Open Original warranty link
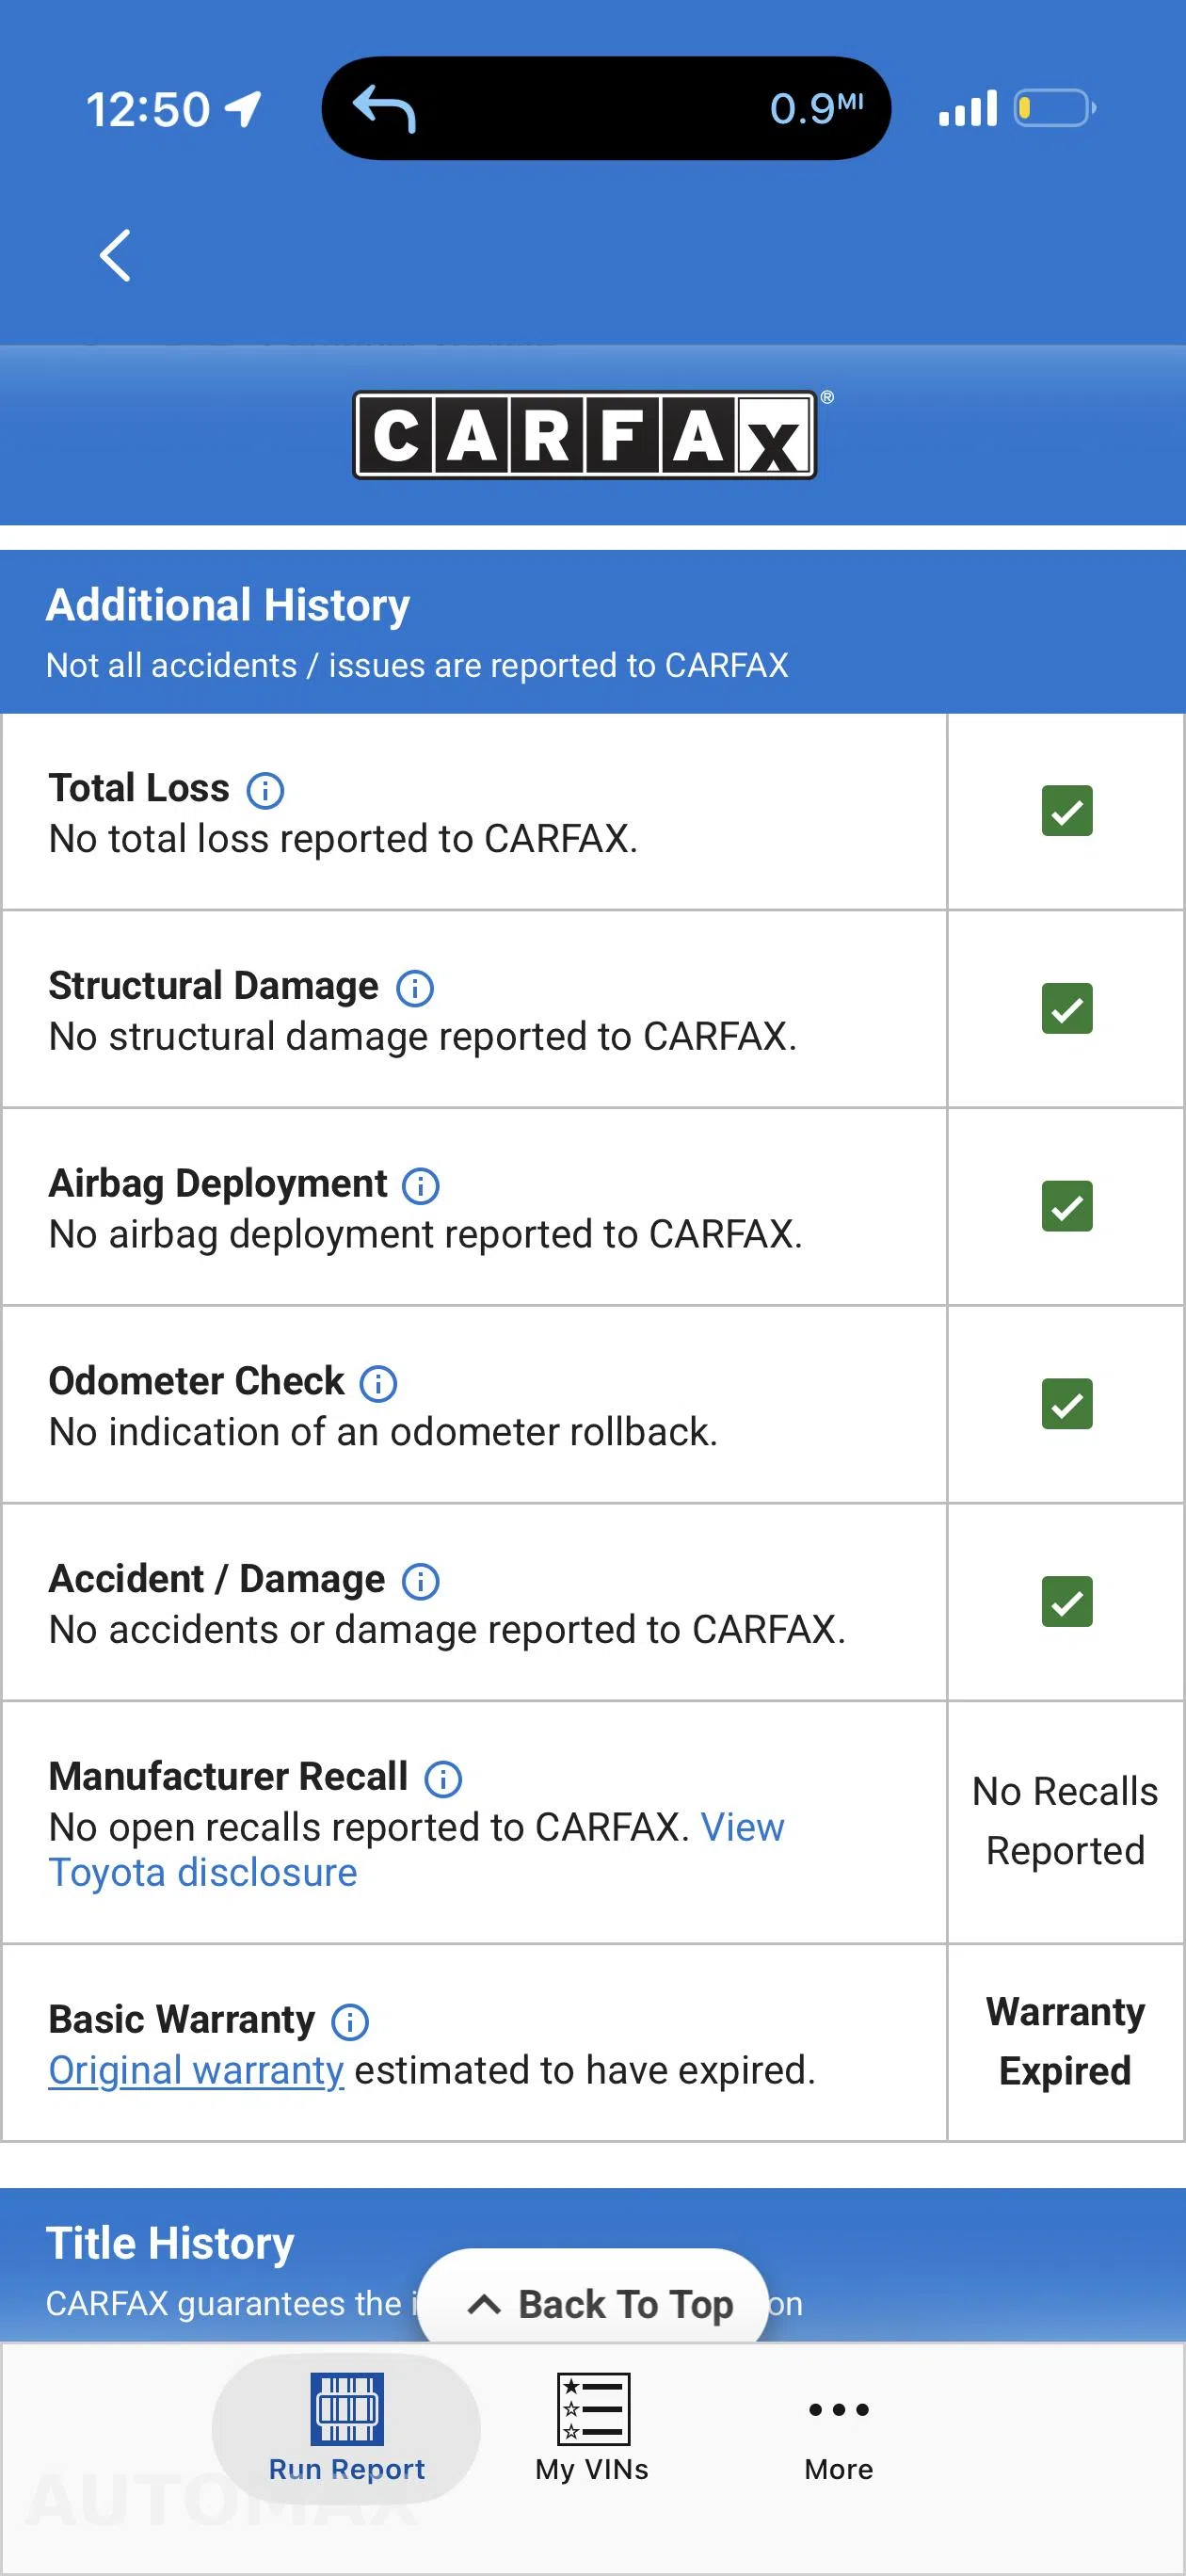The height and width of the screenshot is (2576, 1186). 196,2071
